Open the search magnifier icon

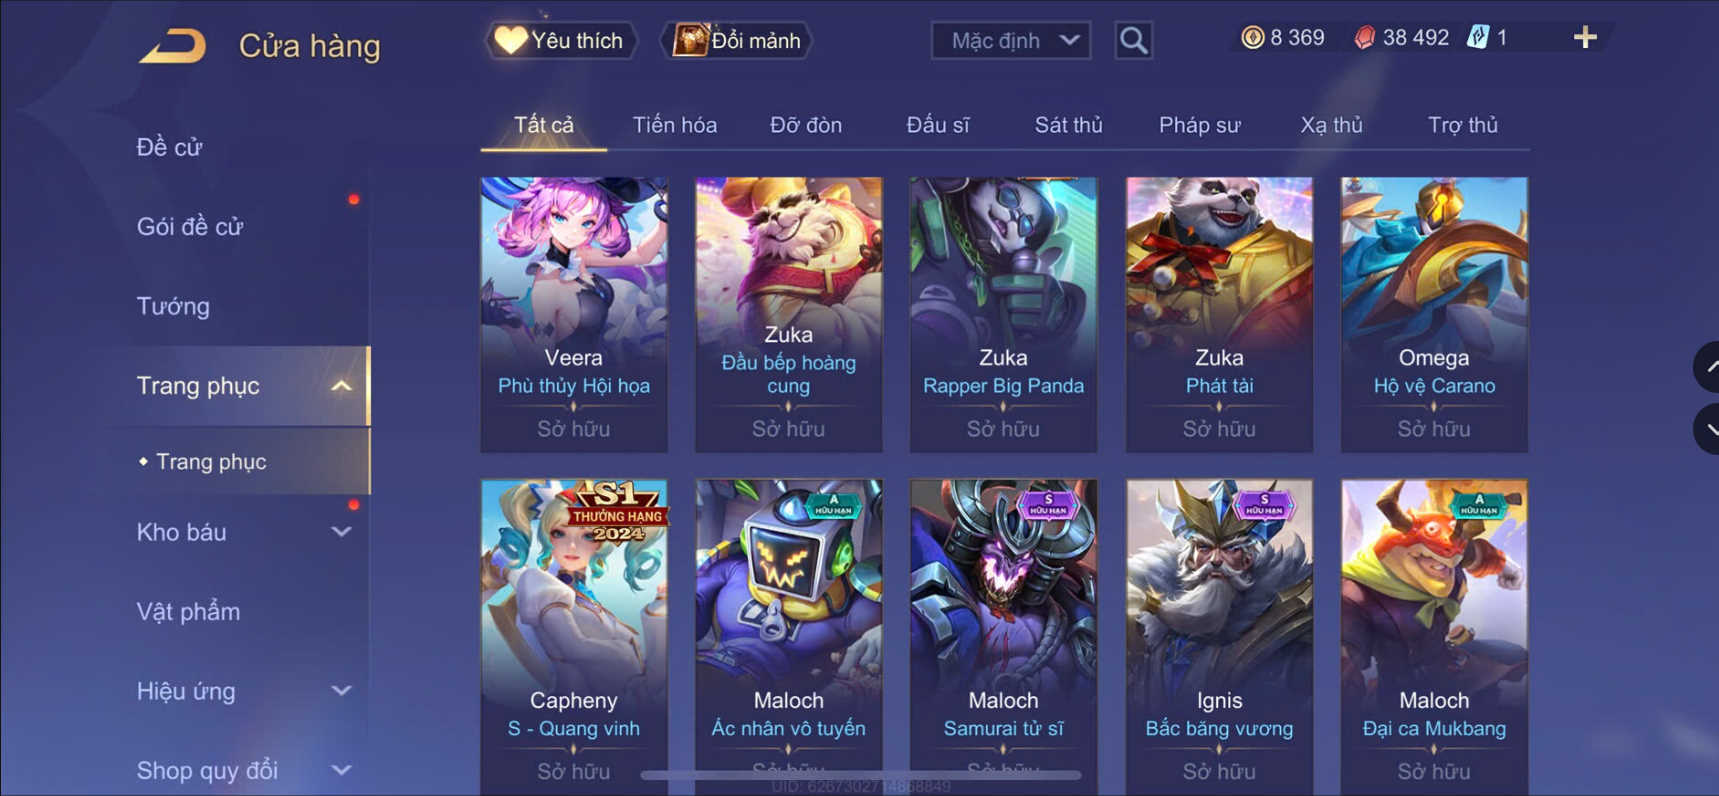(x=1133, y=41)
